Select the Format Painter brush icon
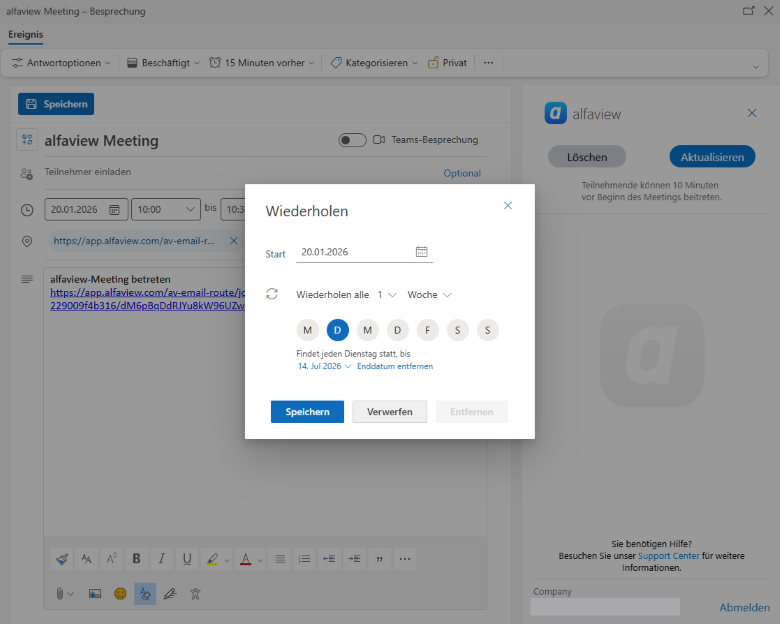This screenshot has height=624, width=780. pos(62,559)
